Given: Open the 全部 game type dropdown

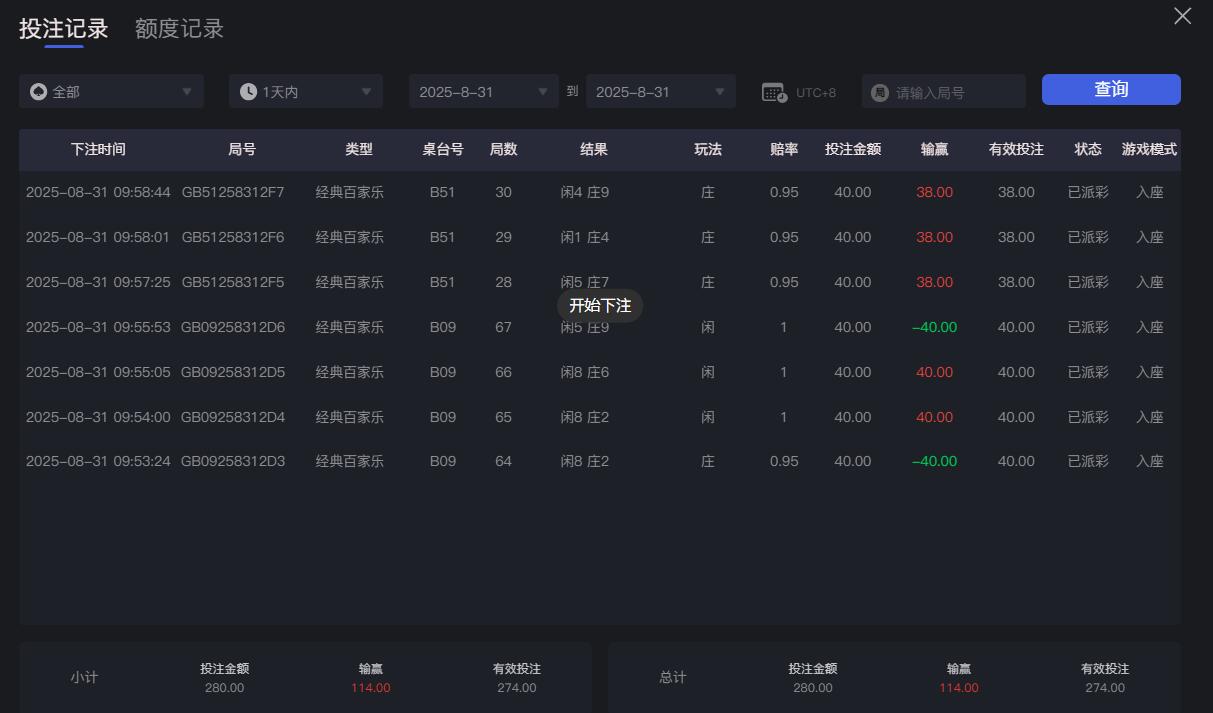Looking at the screenshot, I should pyautogui.click(x=110, y=90).
